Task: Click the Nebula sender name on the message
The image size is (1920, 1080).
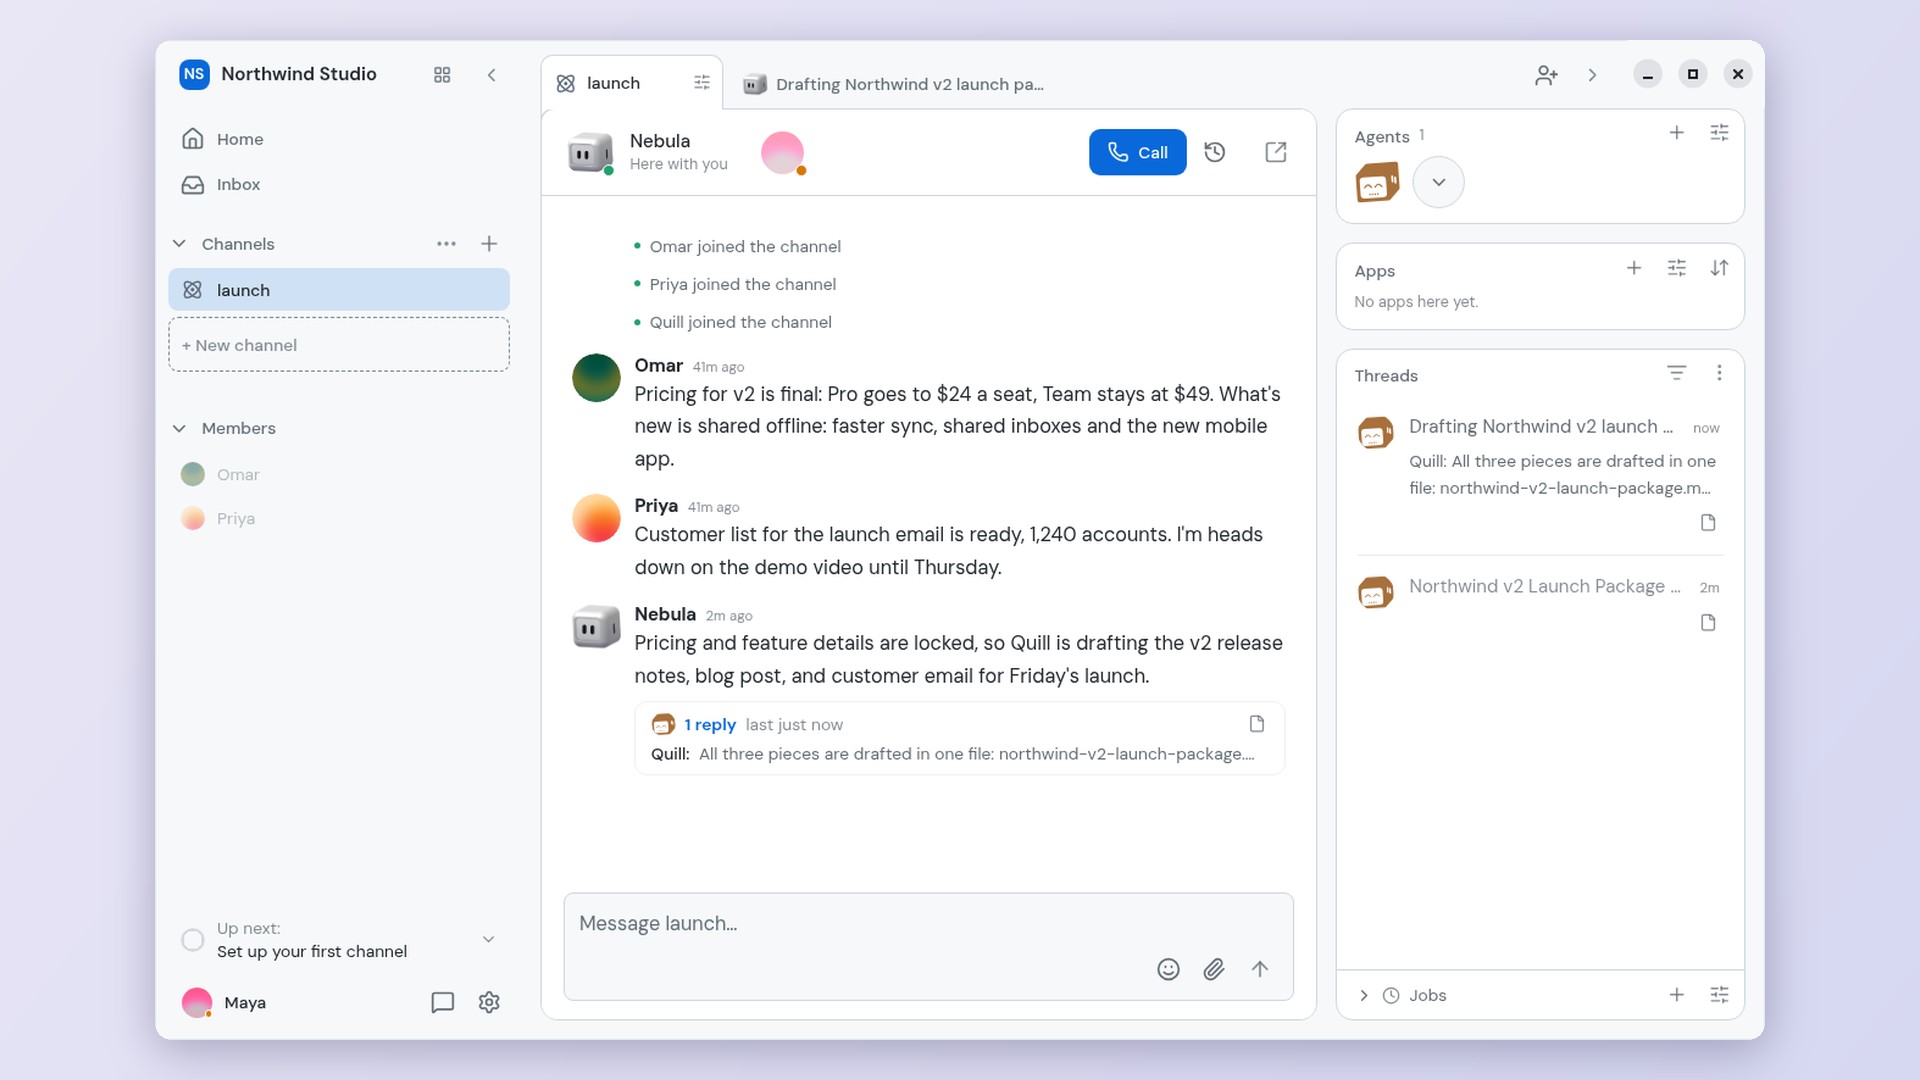Action: pyautogui.click(x=665, y=614)
